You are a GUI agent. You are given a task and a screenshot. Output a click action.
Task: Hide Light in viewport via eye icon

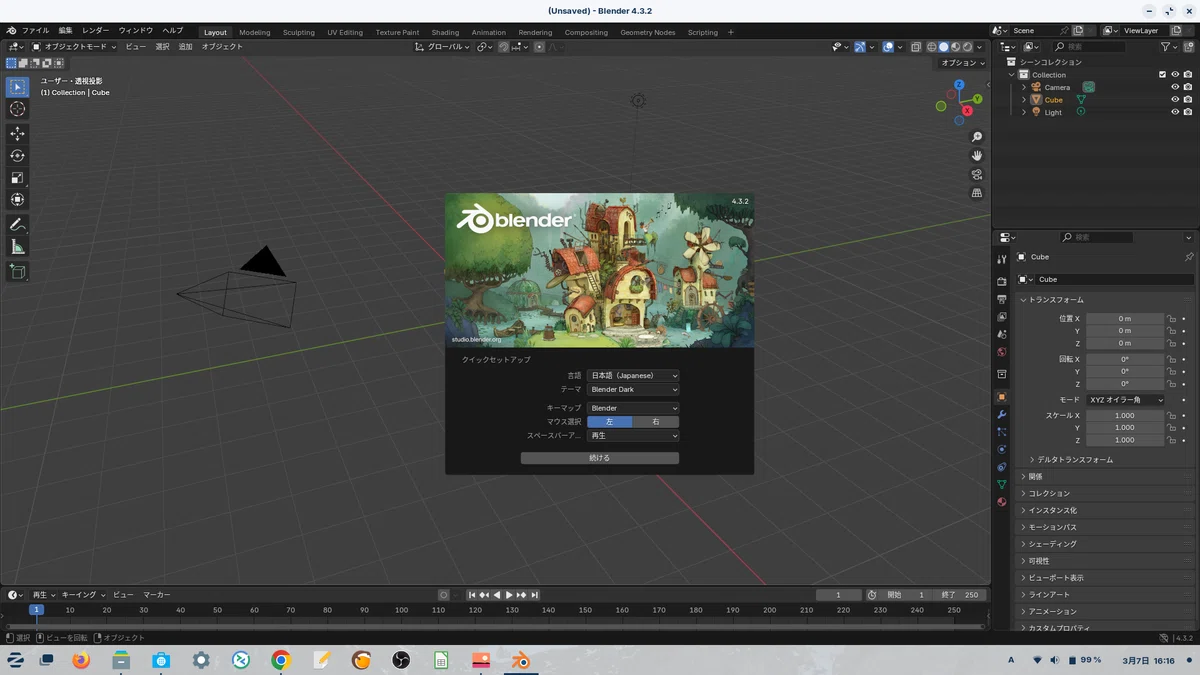pos(1175,112)
